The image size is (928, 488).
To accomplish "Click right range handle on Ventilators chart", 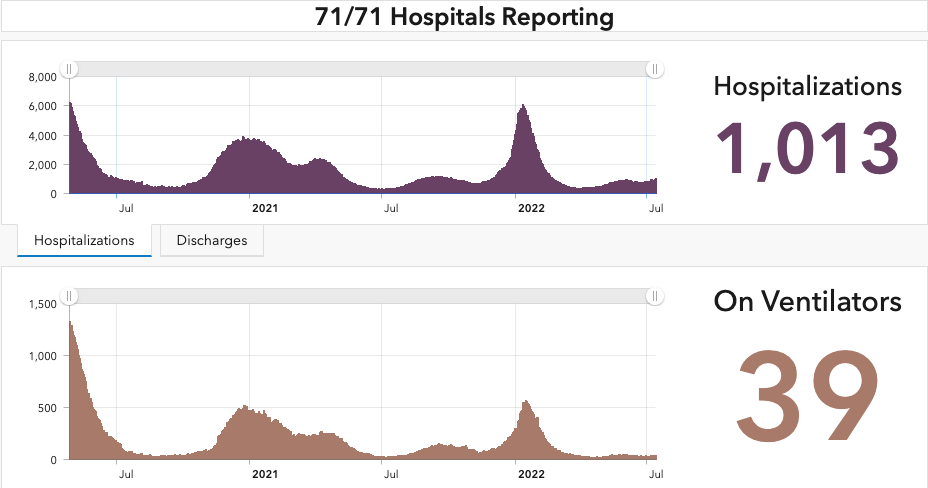I will coord(654,296).
